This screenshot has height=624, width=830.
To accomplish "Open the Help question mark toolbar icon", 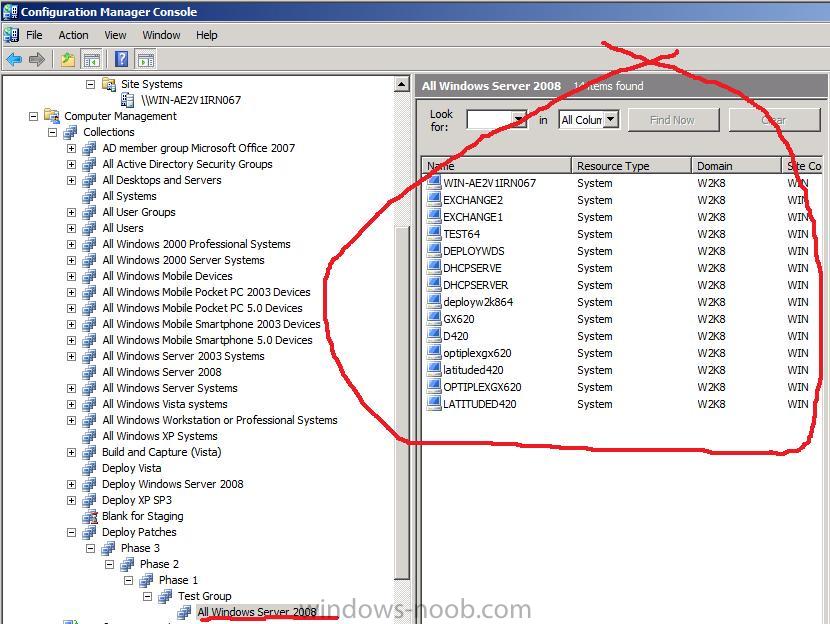I will tap(121, 59).
